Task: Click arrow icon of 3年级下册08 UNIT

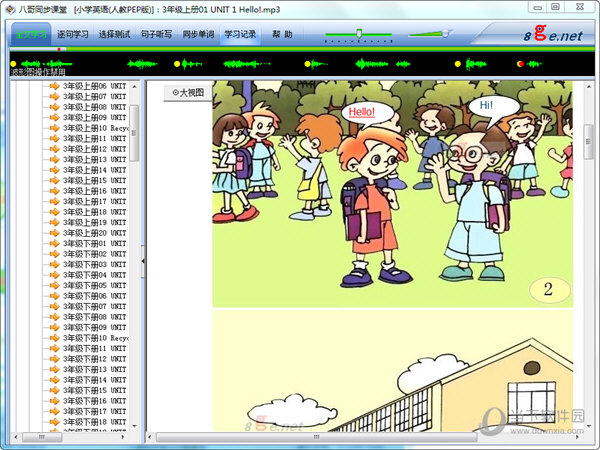Action: coord(54,317)
